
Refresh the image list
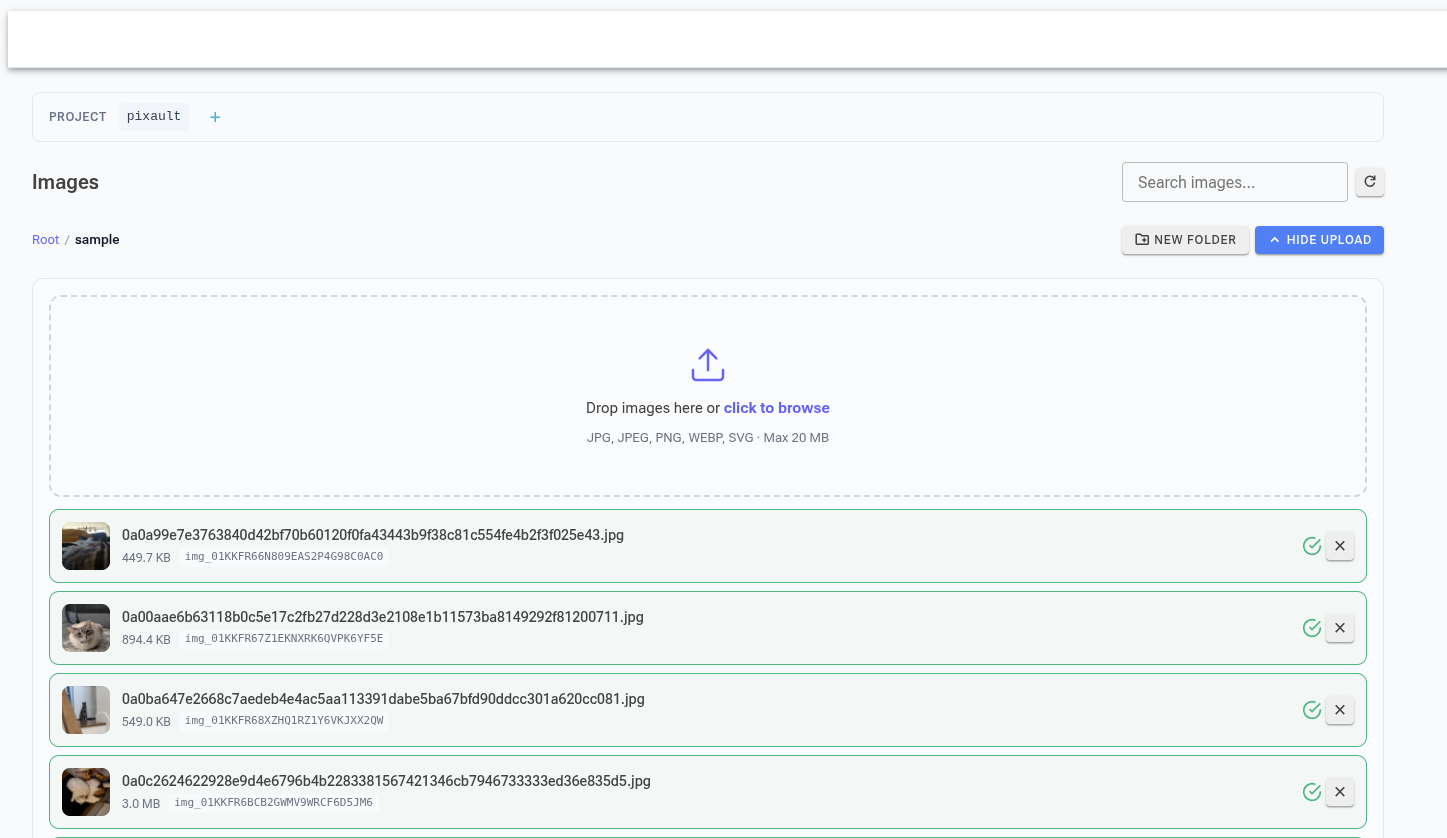click(x=1369, y=182)
